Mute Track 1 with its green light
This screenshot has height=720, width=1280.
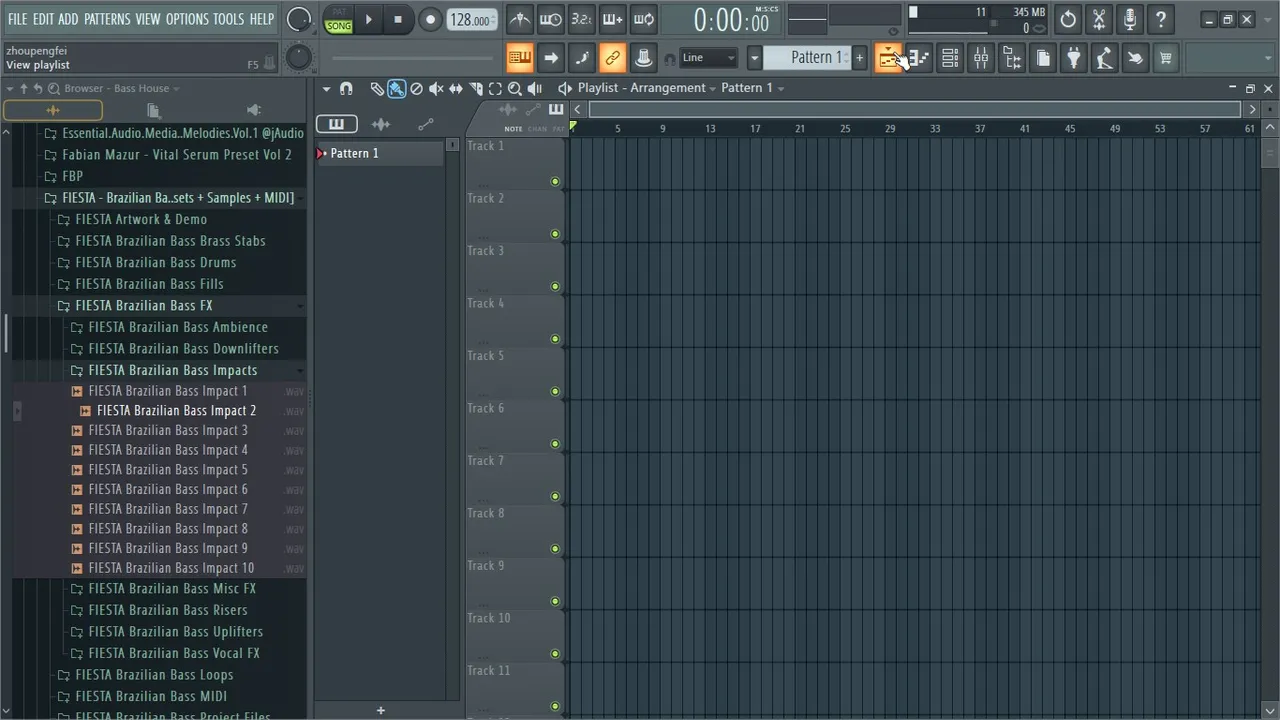[x=555, y=182]
